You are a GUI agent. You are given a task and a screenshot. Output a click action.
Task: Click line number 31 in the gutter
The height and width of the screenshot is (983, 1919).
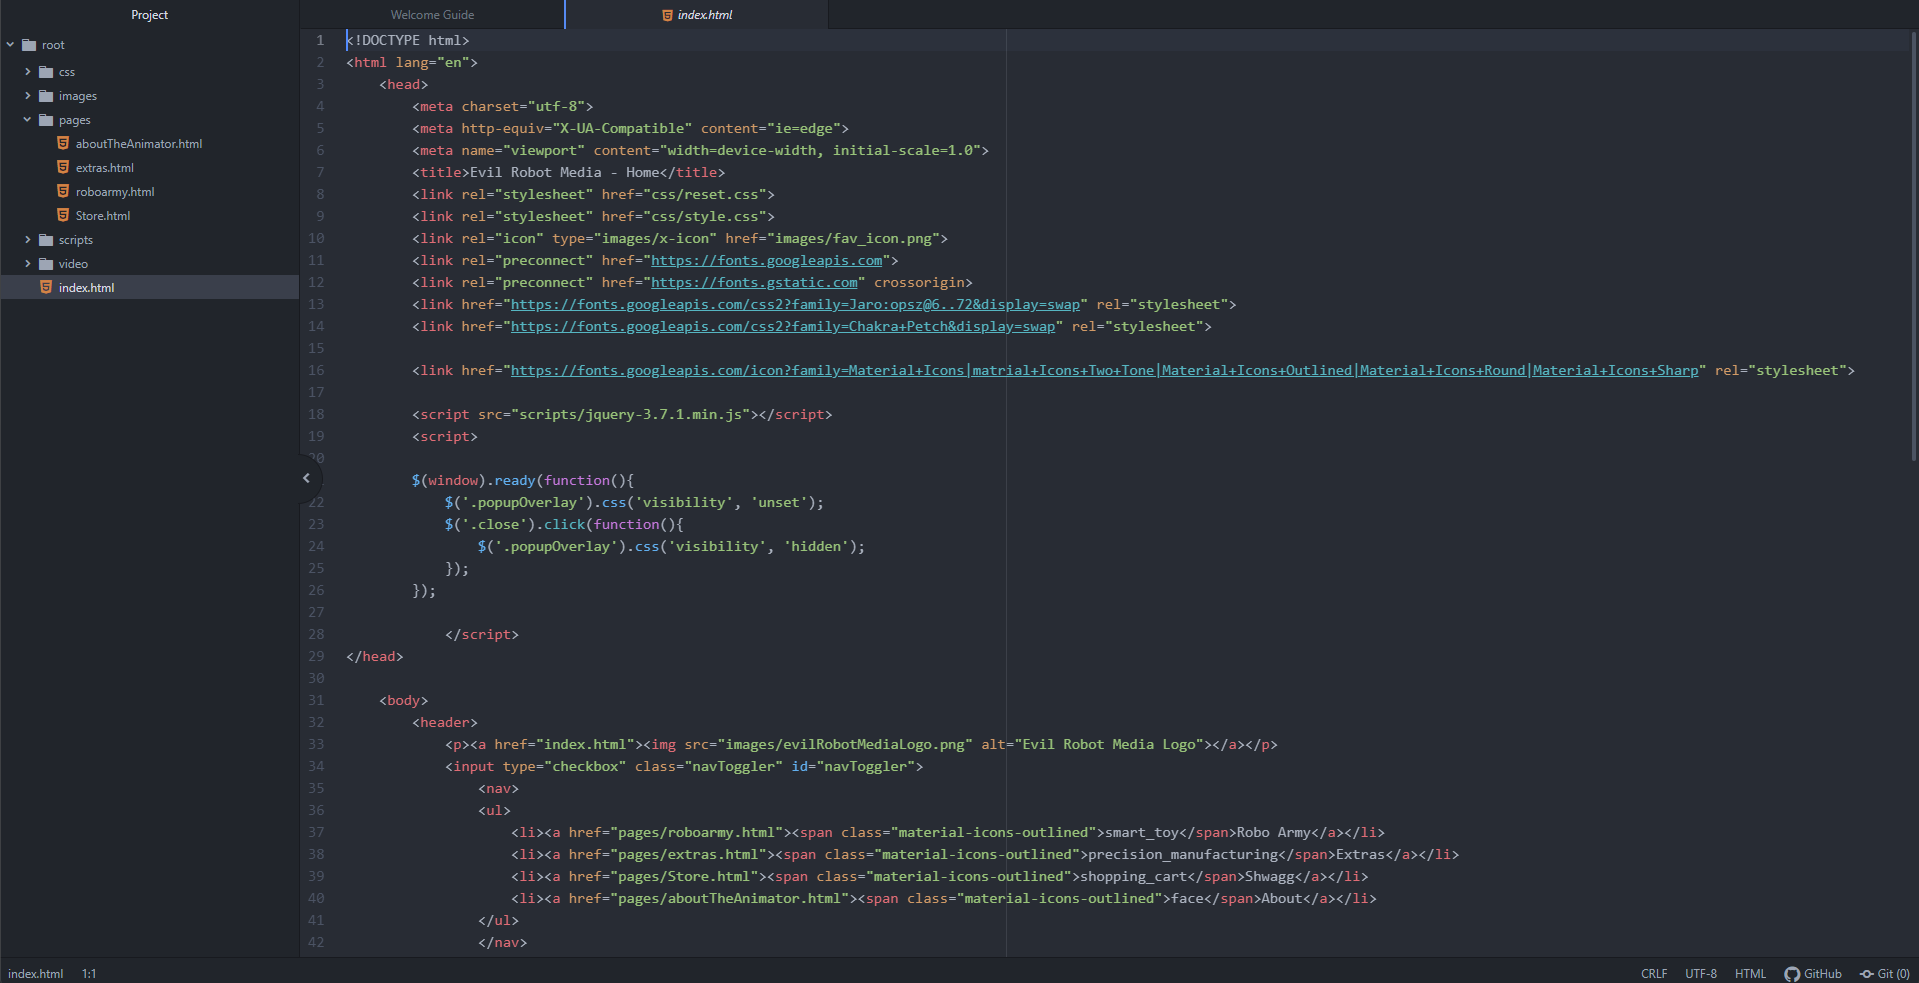tap(316, 701)
